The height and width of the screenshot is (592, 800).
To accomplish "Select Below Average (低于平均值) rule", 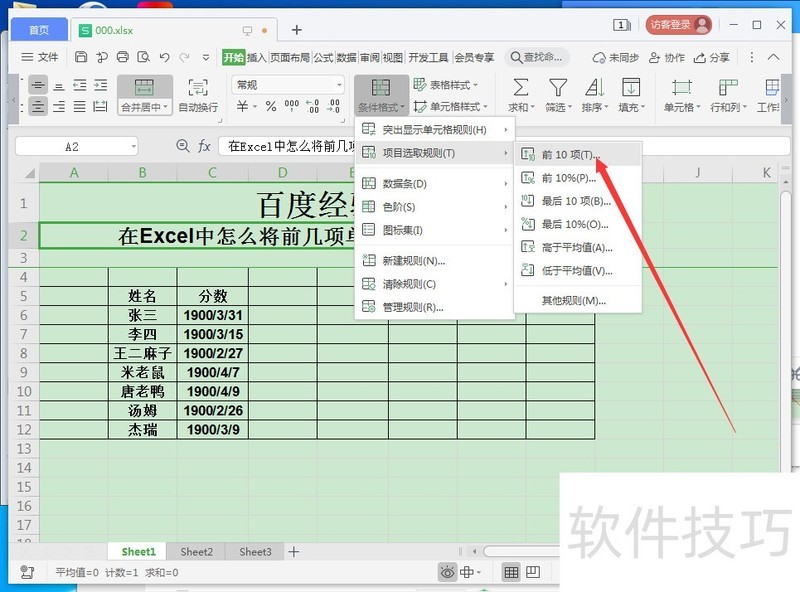I will (x=578, y=270).
